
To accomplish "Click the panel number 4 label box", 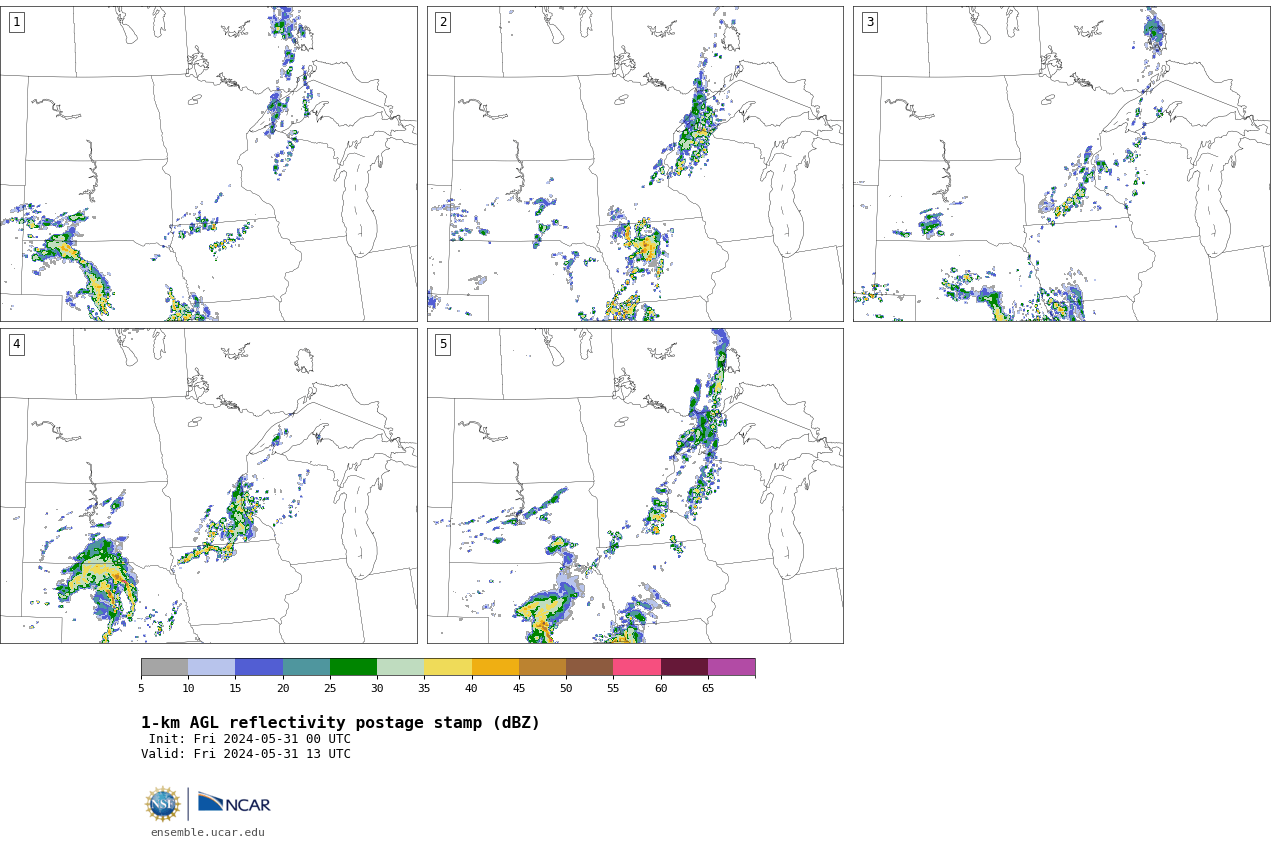I will coord(16,344).
